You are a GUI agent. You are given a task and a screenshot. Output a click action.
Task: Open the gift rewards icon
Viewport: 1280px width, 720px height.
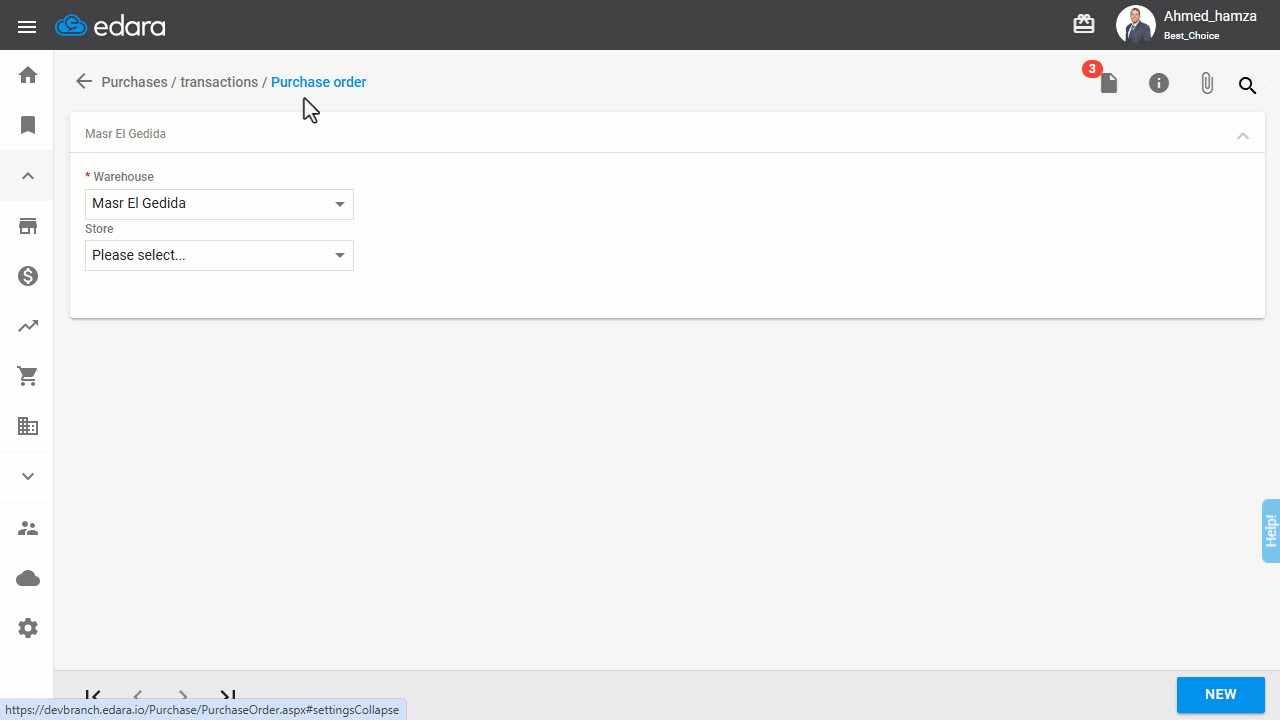coord(1084,24)
